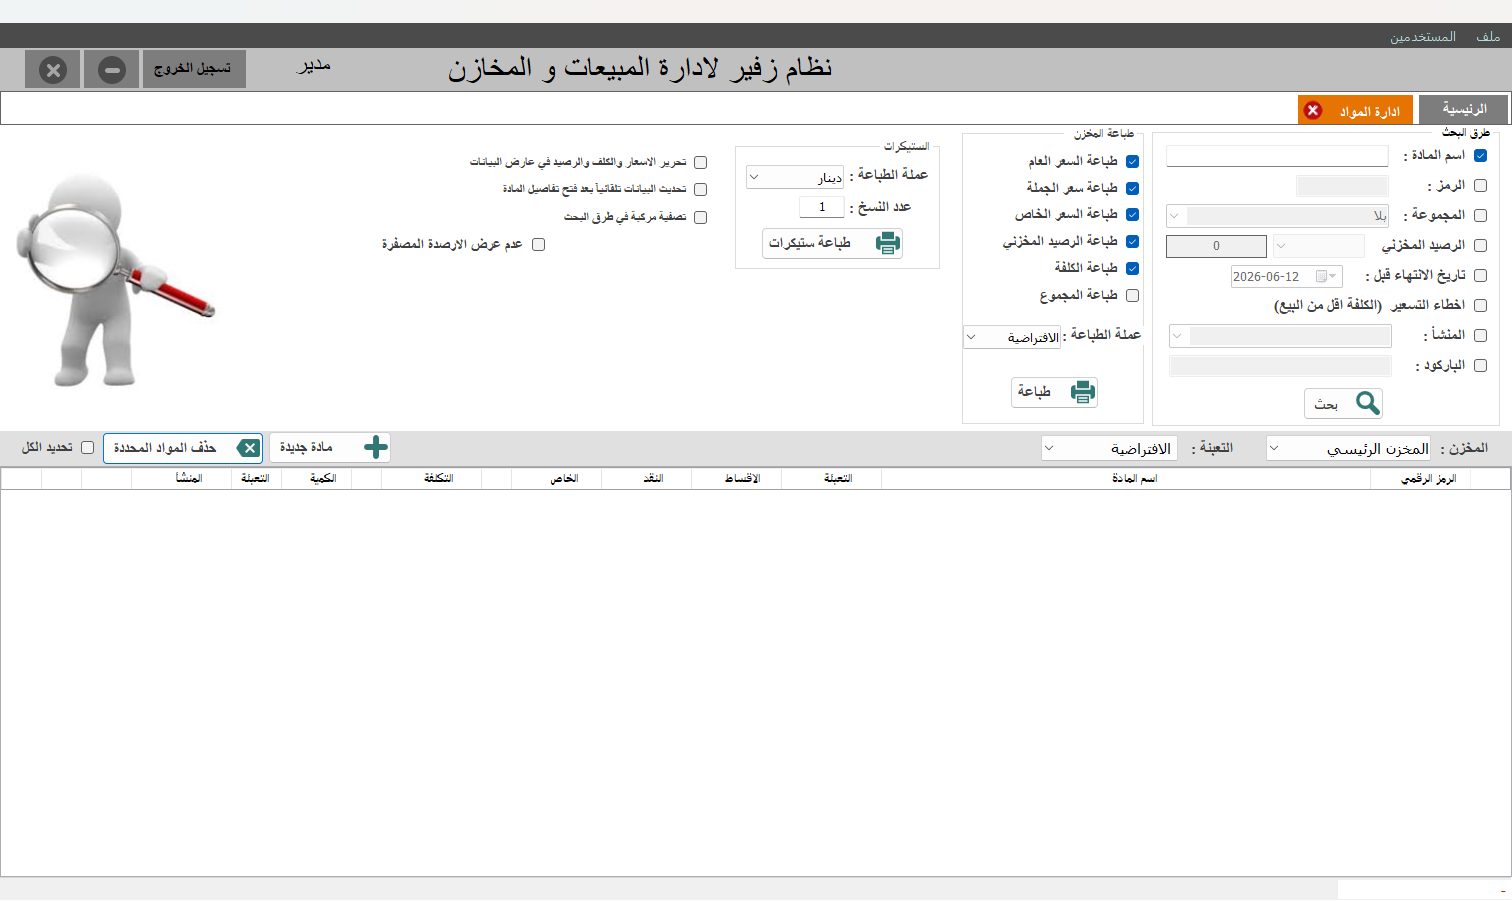
Task: Enable the المنشأ search checkbox
Action: point(1480,335)
